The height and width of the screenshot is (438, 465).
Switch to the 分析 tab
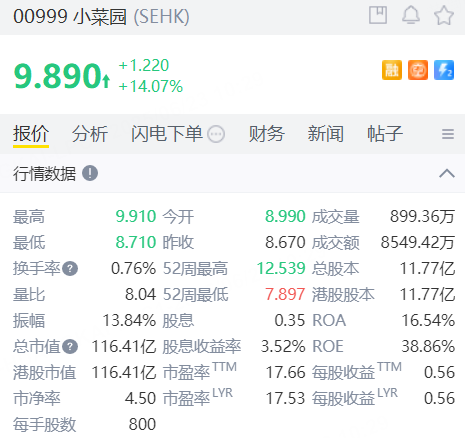[x=90, y=134]
